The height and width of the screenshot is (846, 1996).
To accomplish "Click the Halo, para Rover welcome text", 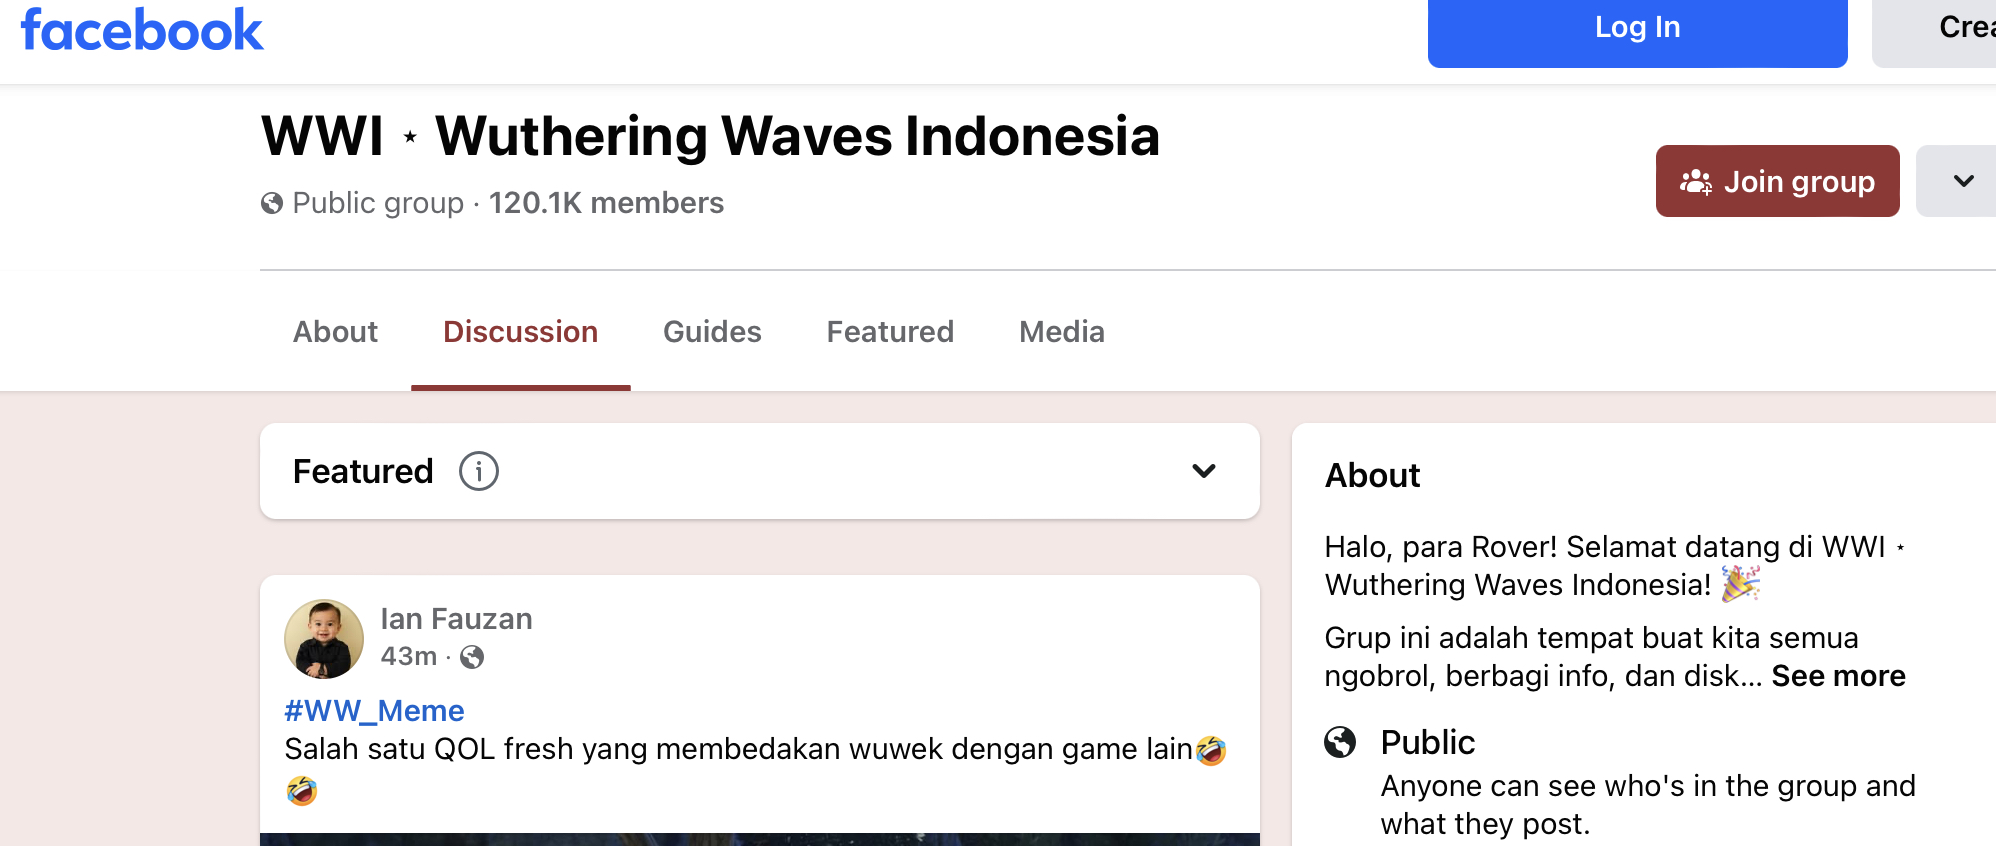I will (1614, 566).
